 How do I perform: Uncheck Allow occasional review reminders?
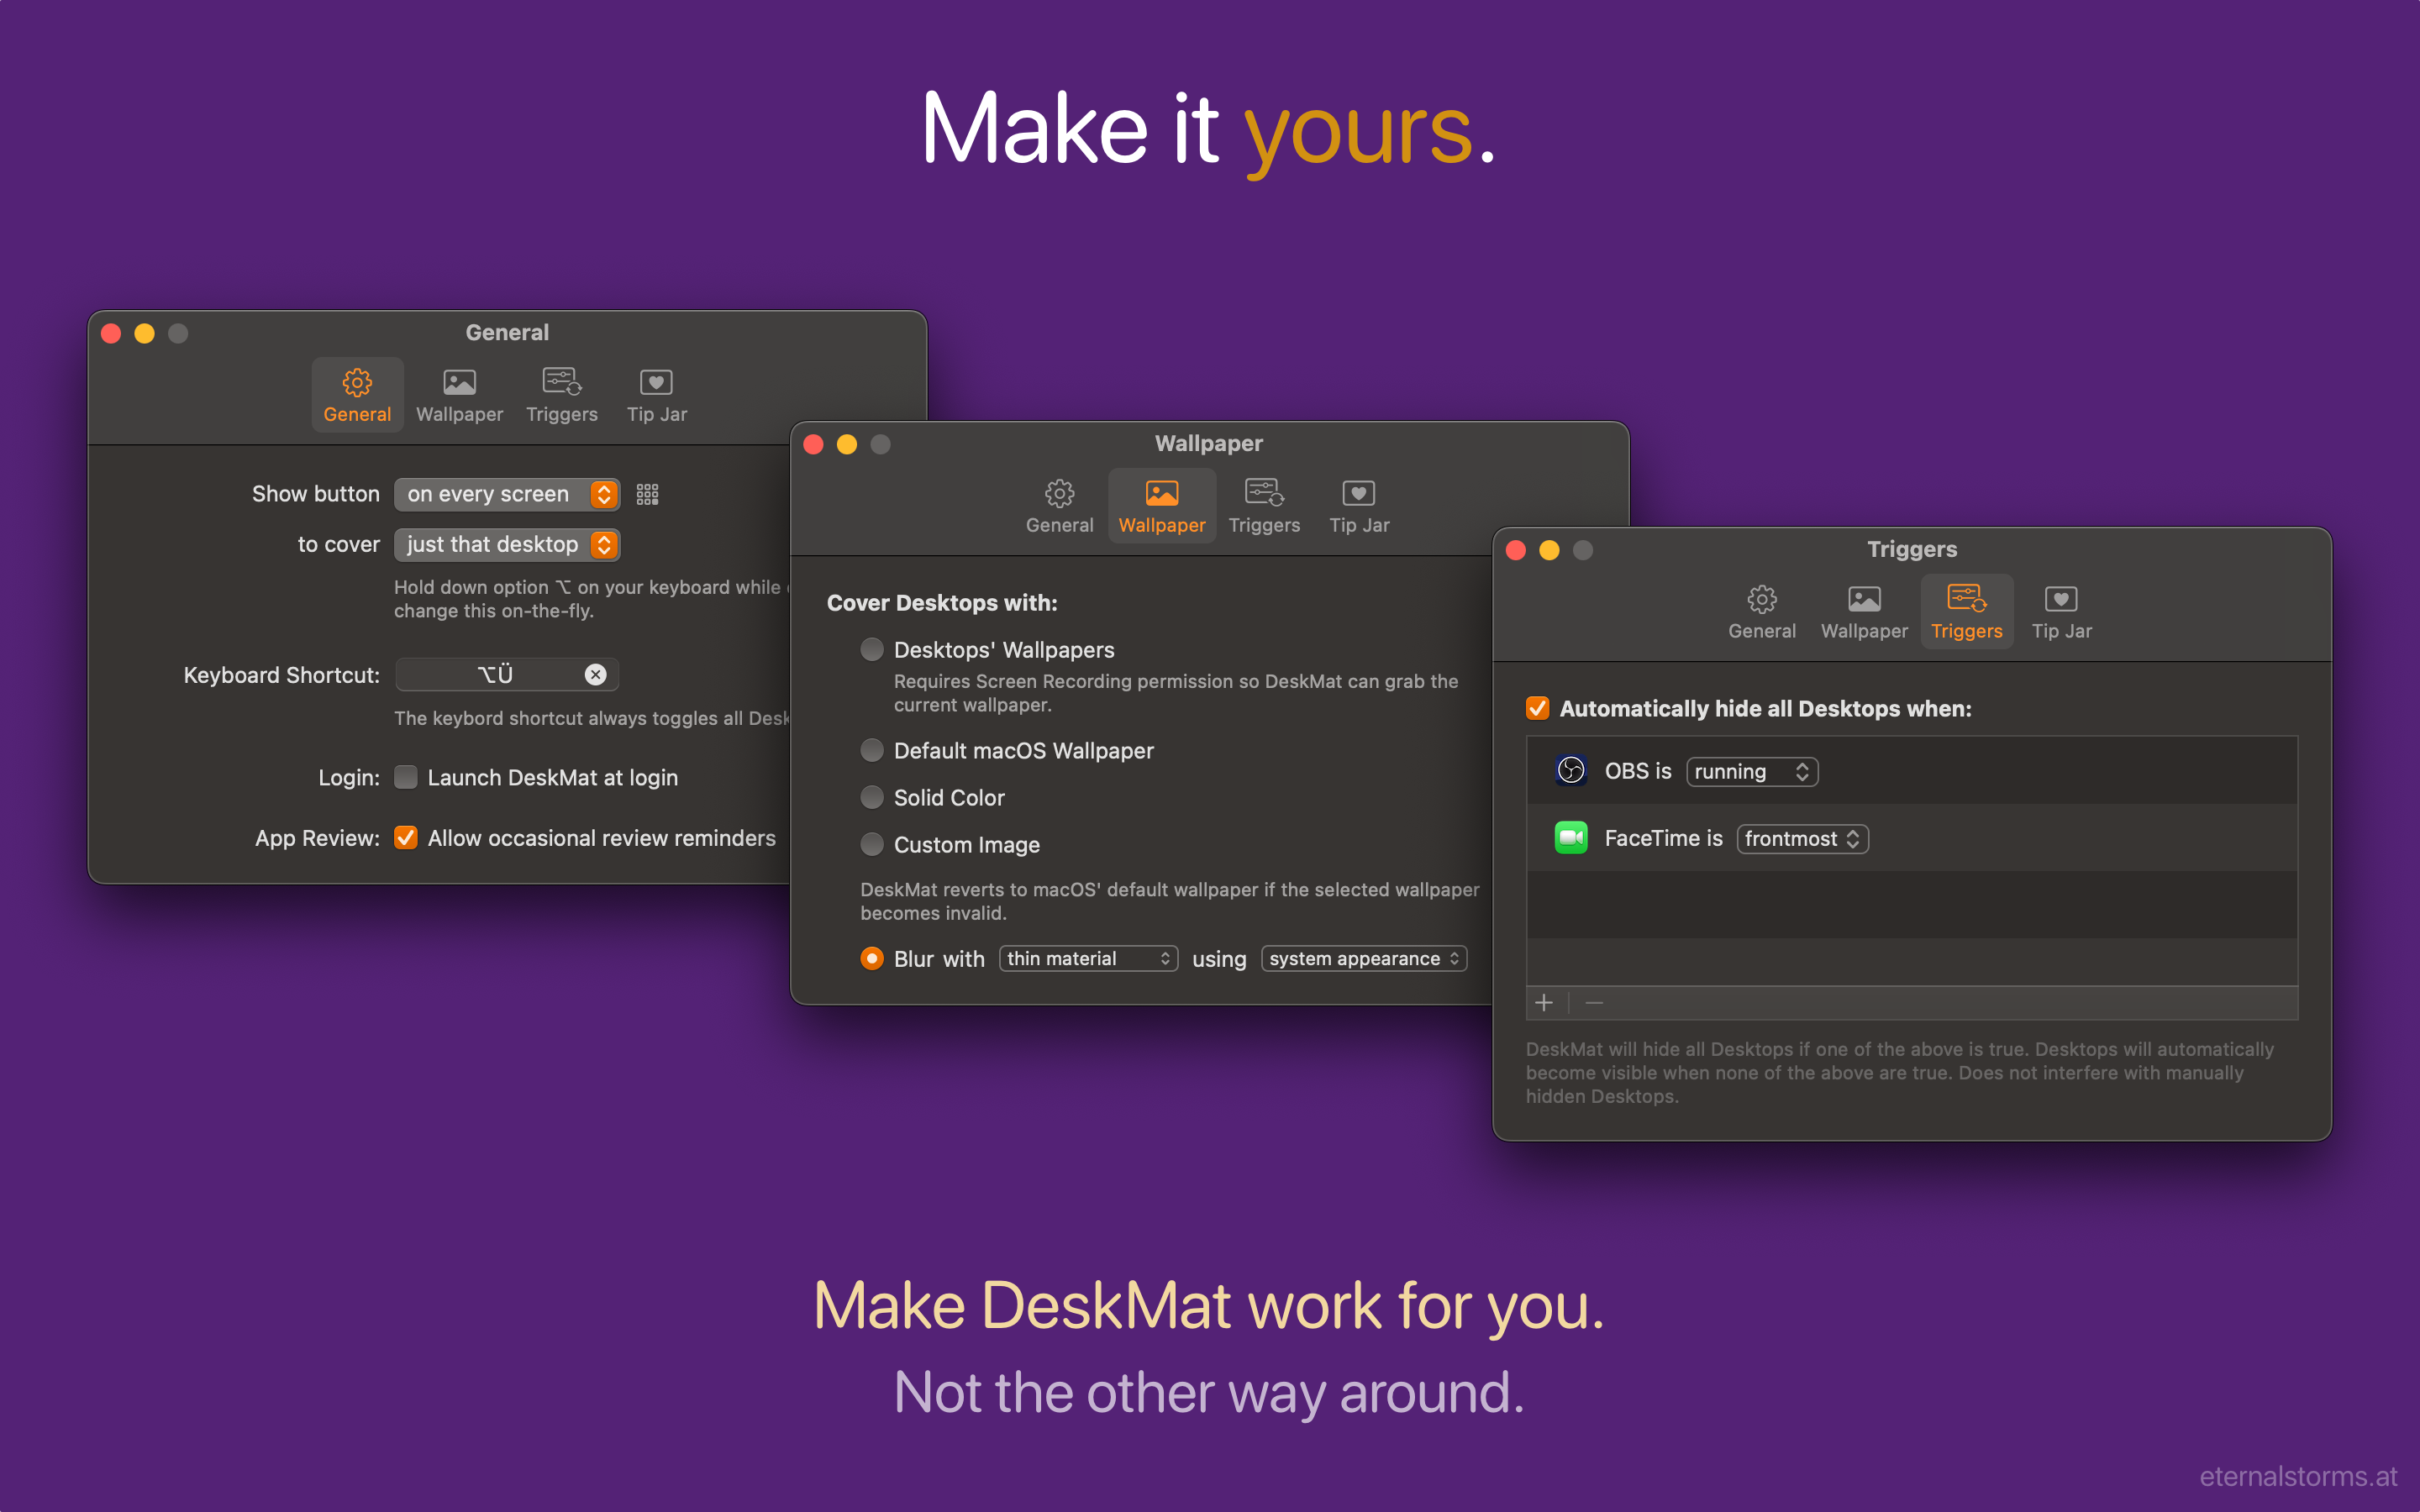pyautogui.click(x=405, y=838)
